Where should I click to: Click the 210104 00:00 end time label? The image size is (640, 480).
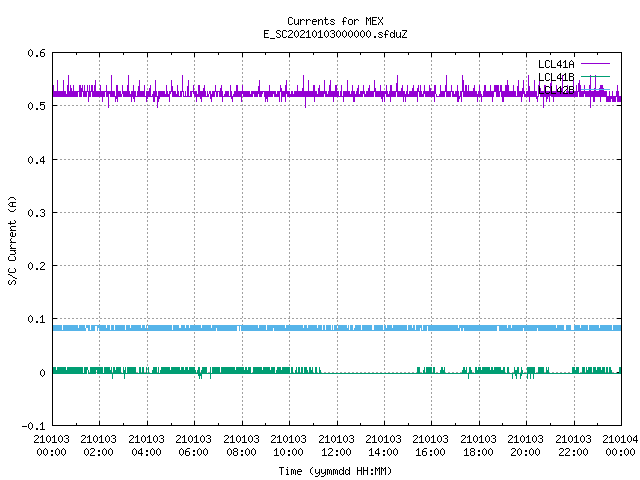620,446
